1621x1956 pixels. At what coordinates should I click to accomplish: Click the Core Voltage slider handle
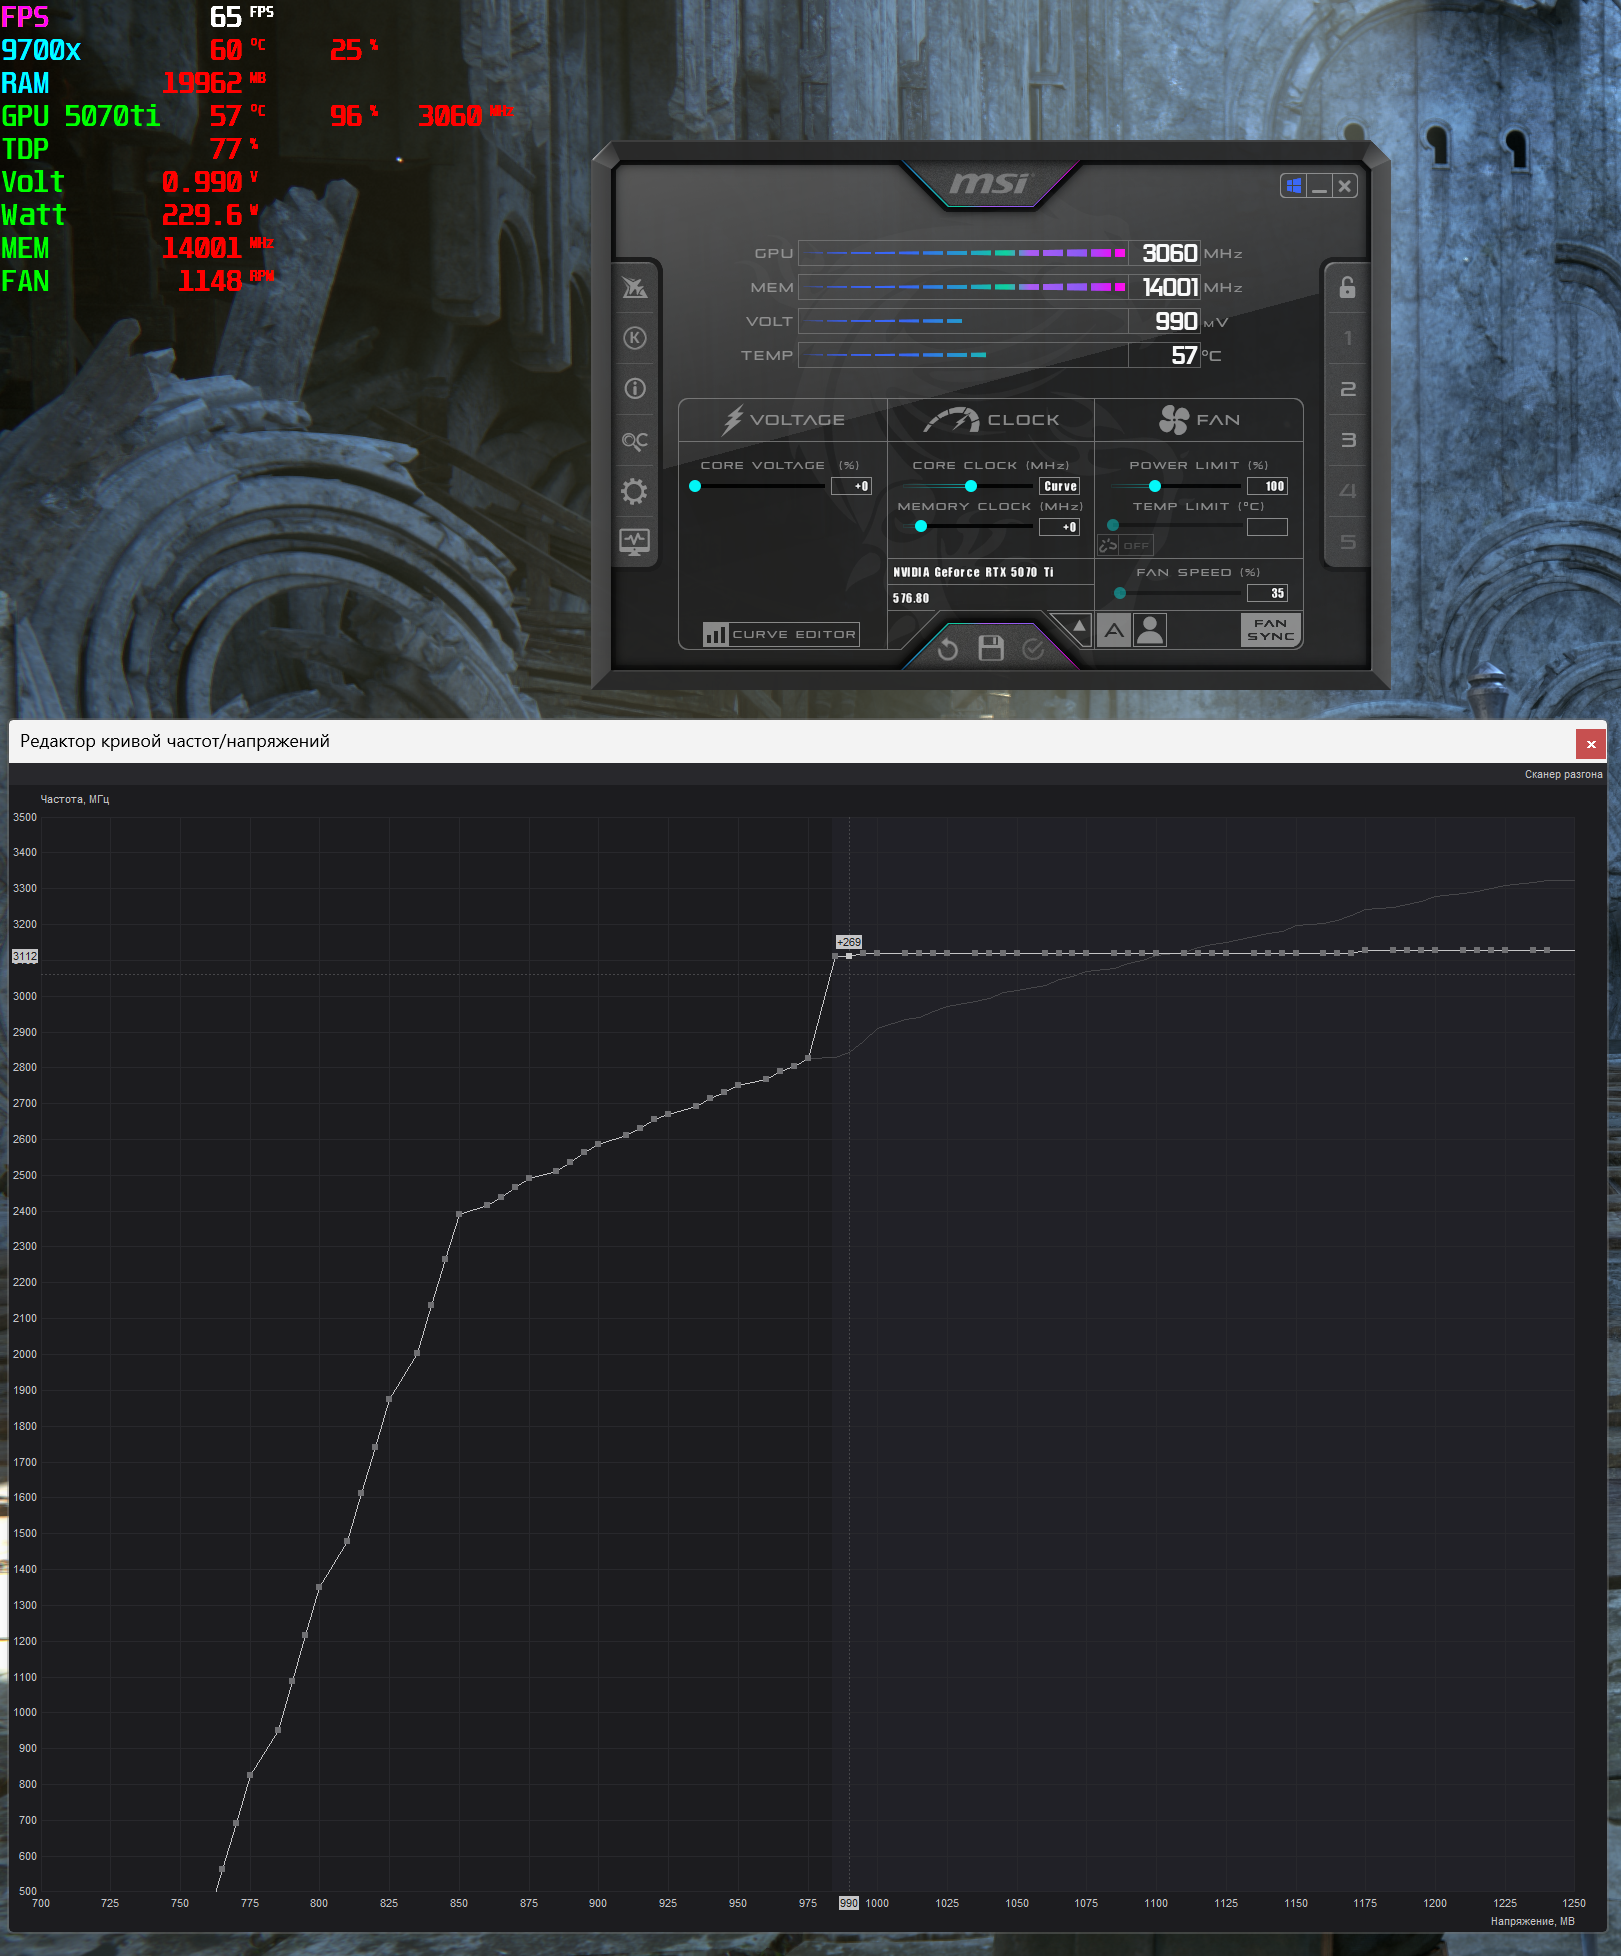[x=695, y=486]
